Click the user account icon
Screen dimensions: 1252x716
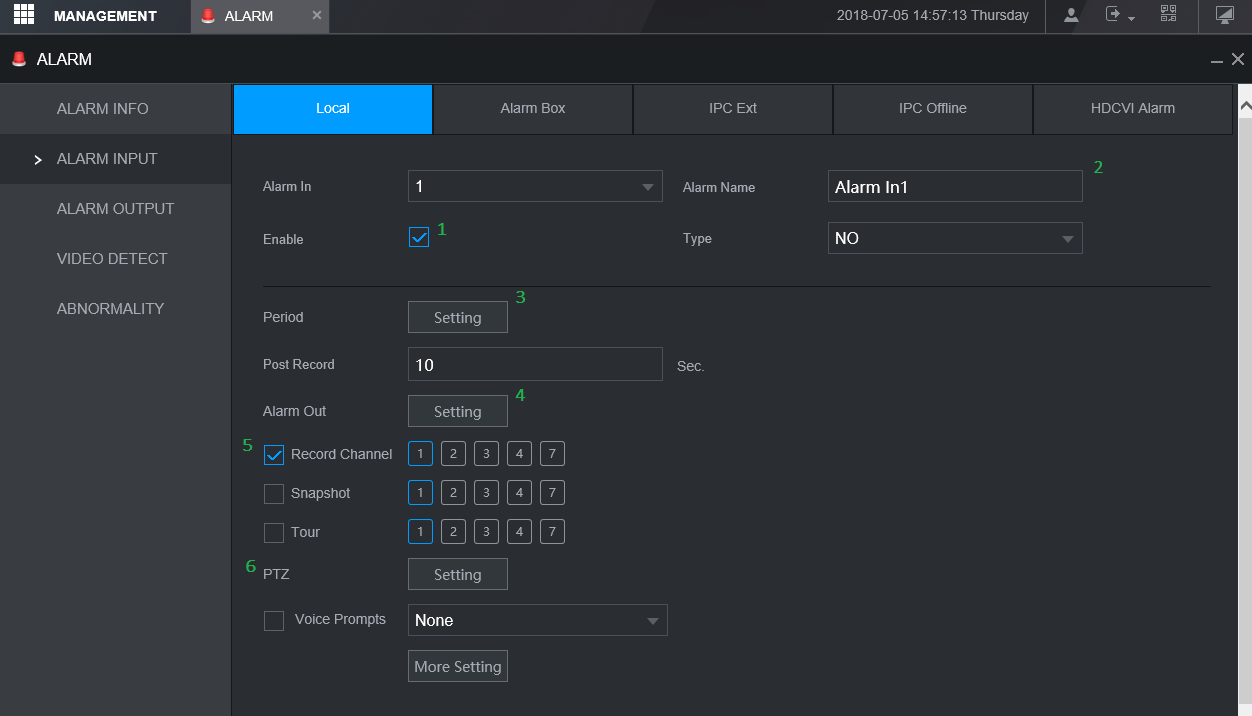click(1071, 15)
